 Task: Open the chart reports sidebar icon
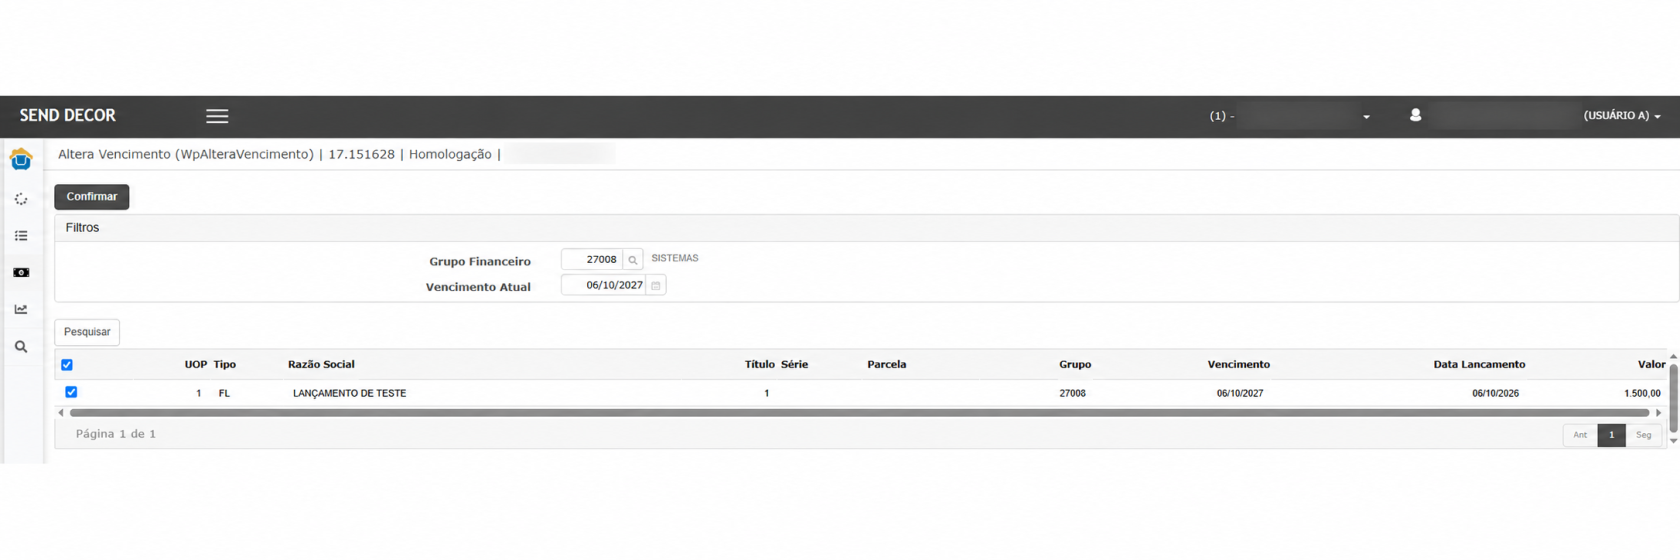(21, 309)
